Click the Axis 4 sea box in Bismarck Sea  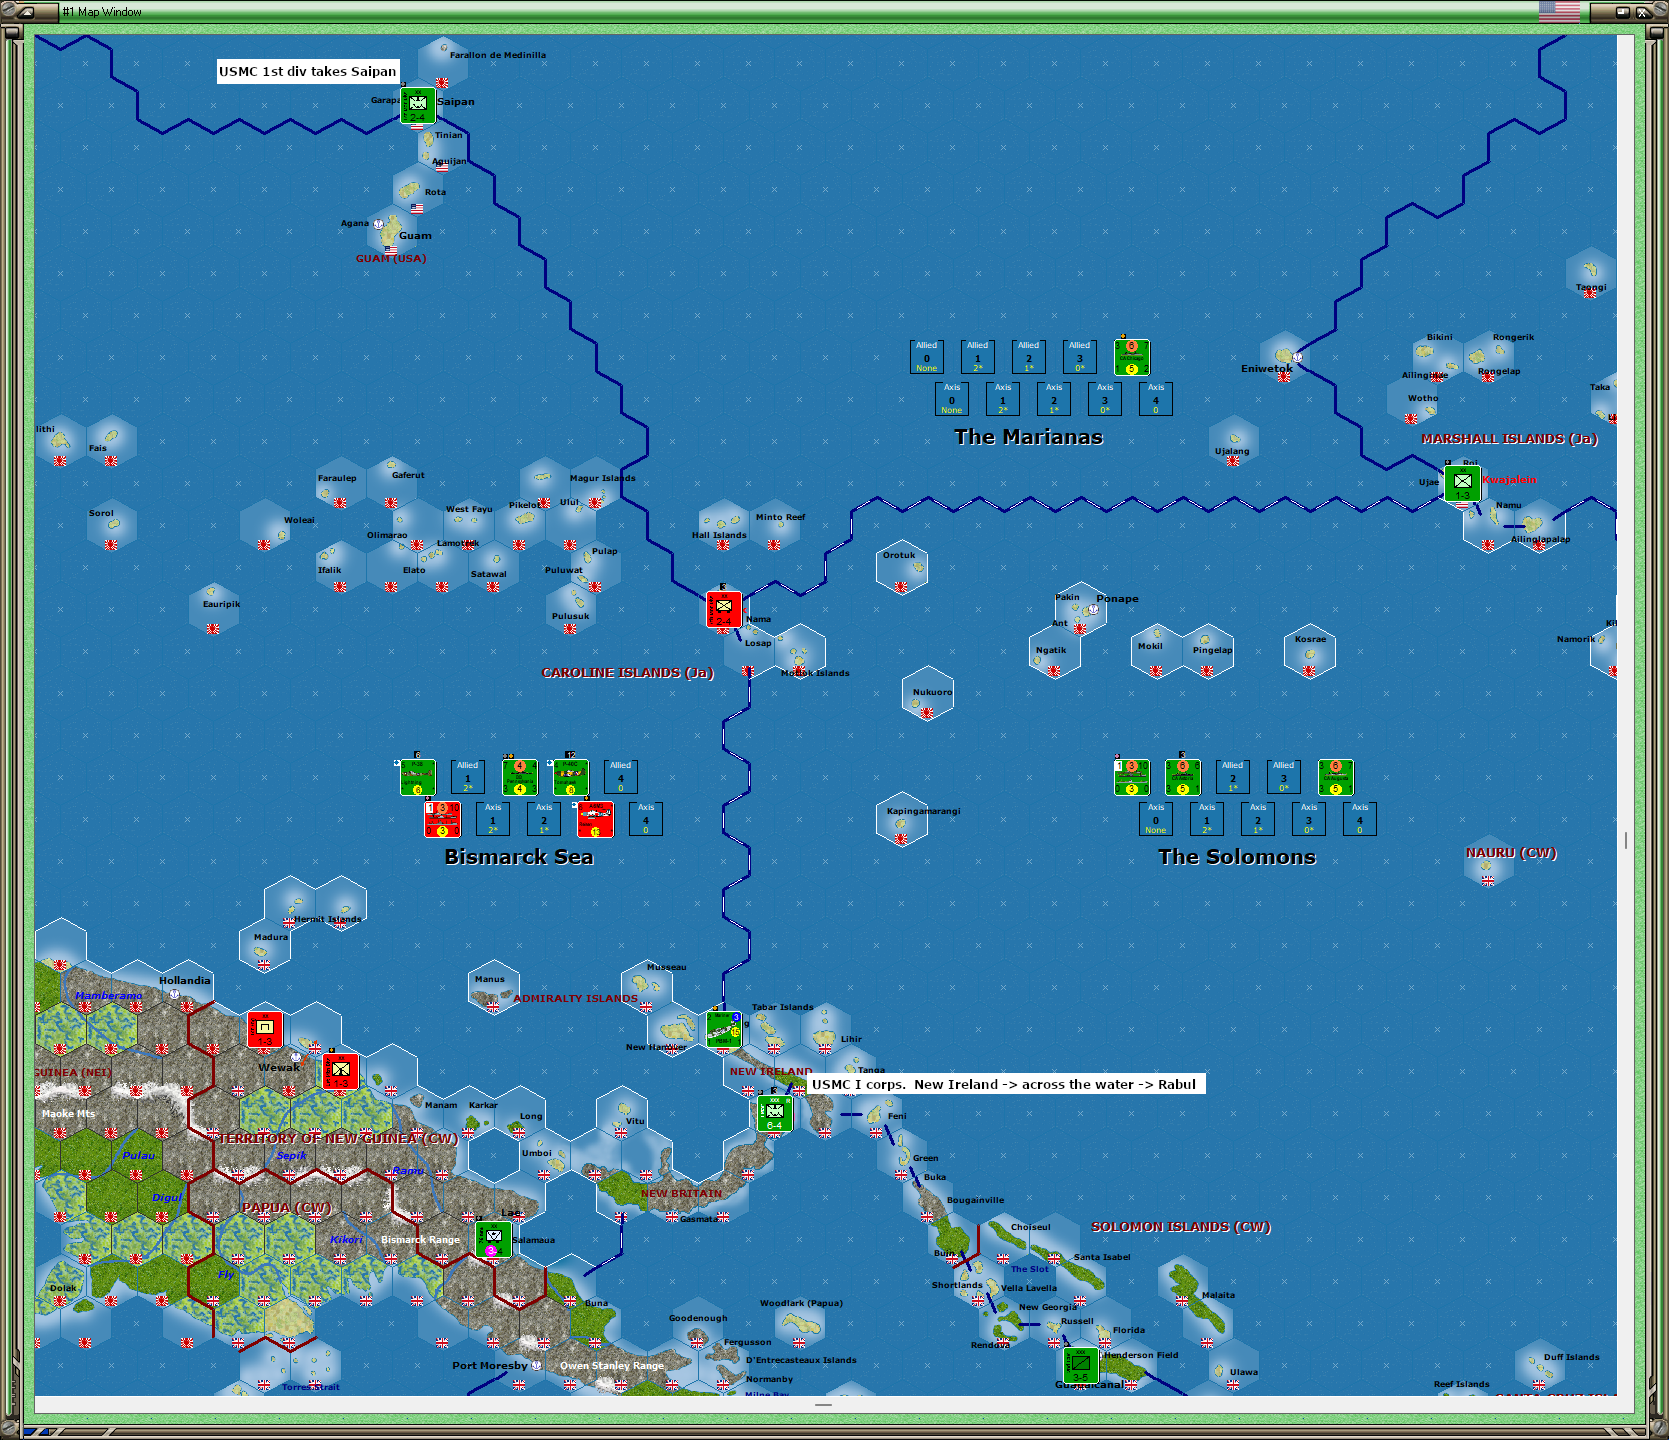click(646, 819)
